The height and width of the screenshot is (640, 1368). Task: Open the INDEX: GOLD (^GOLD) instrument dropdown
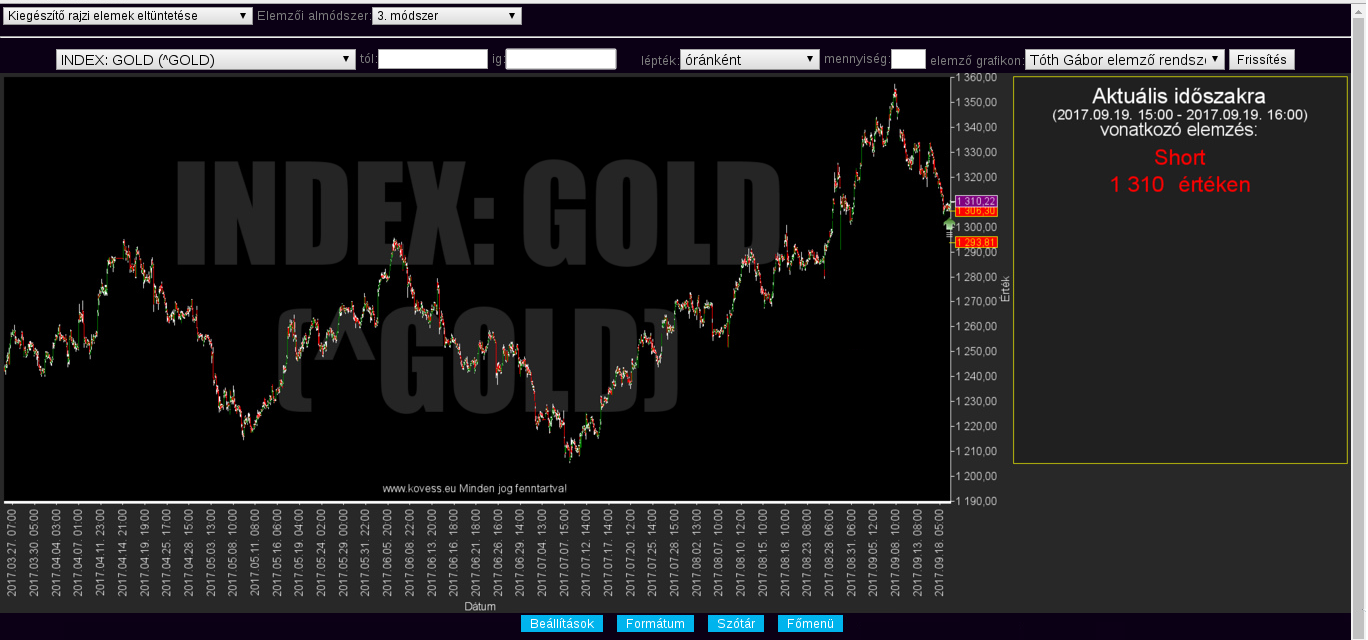(206, 60)
